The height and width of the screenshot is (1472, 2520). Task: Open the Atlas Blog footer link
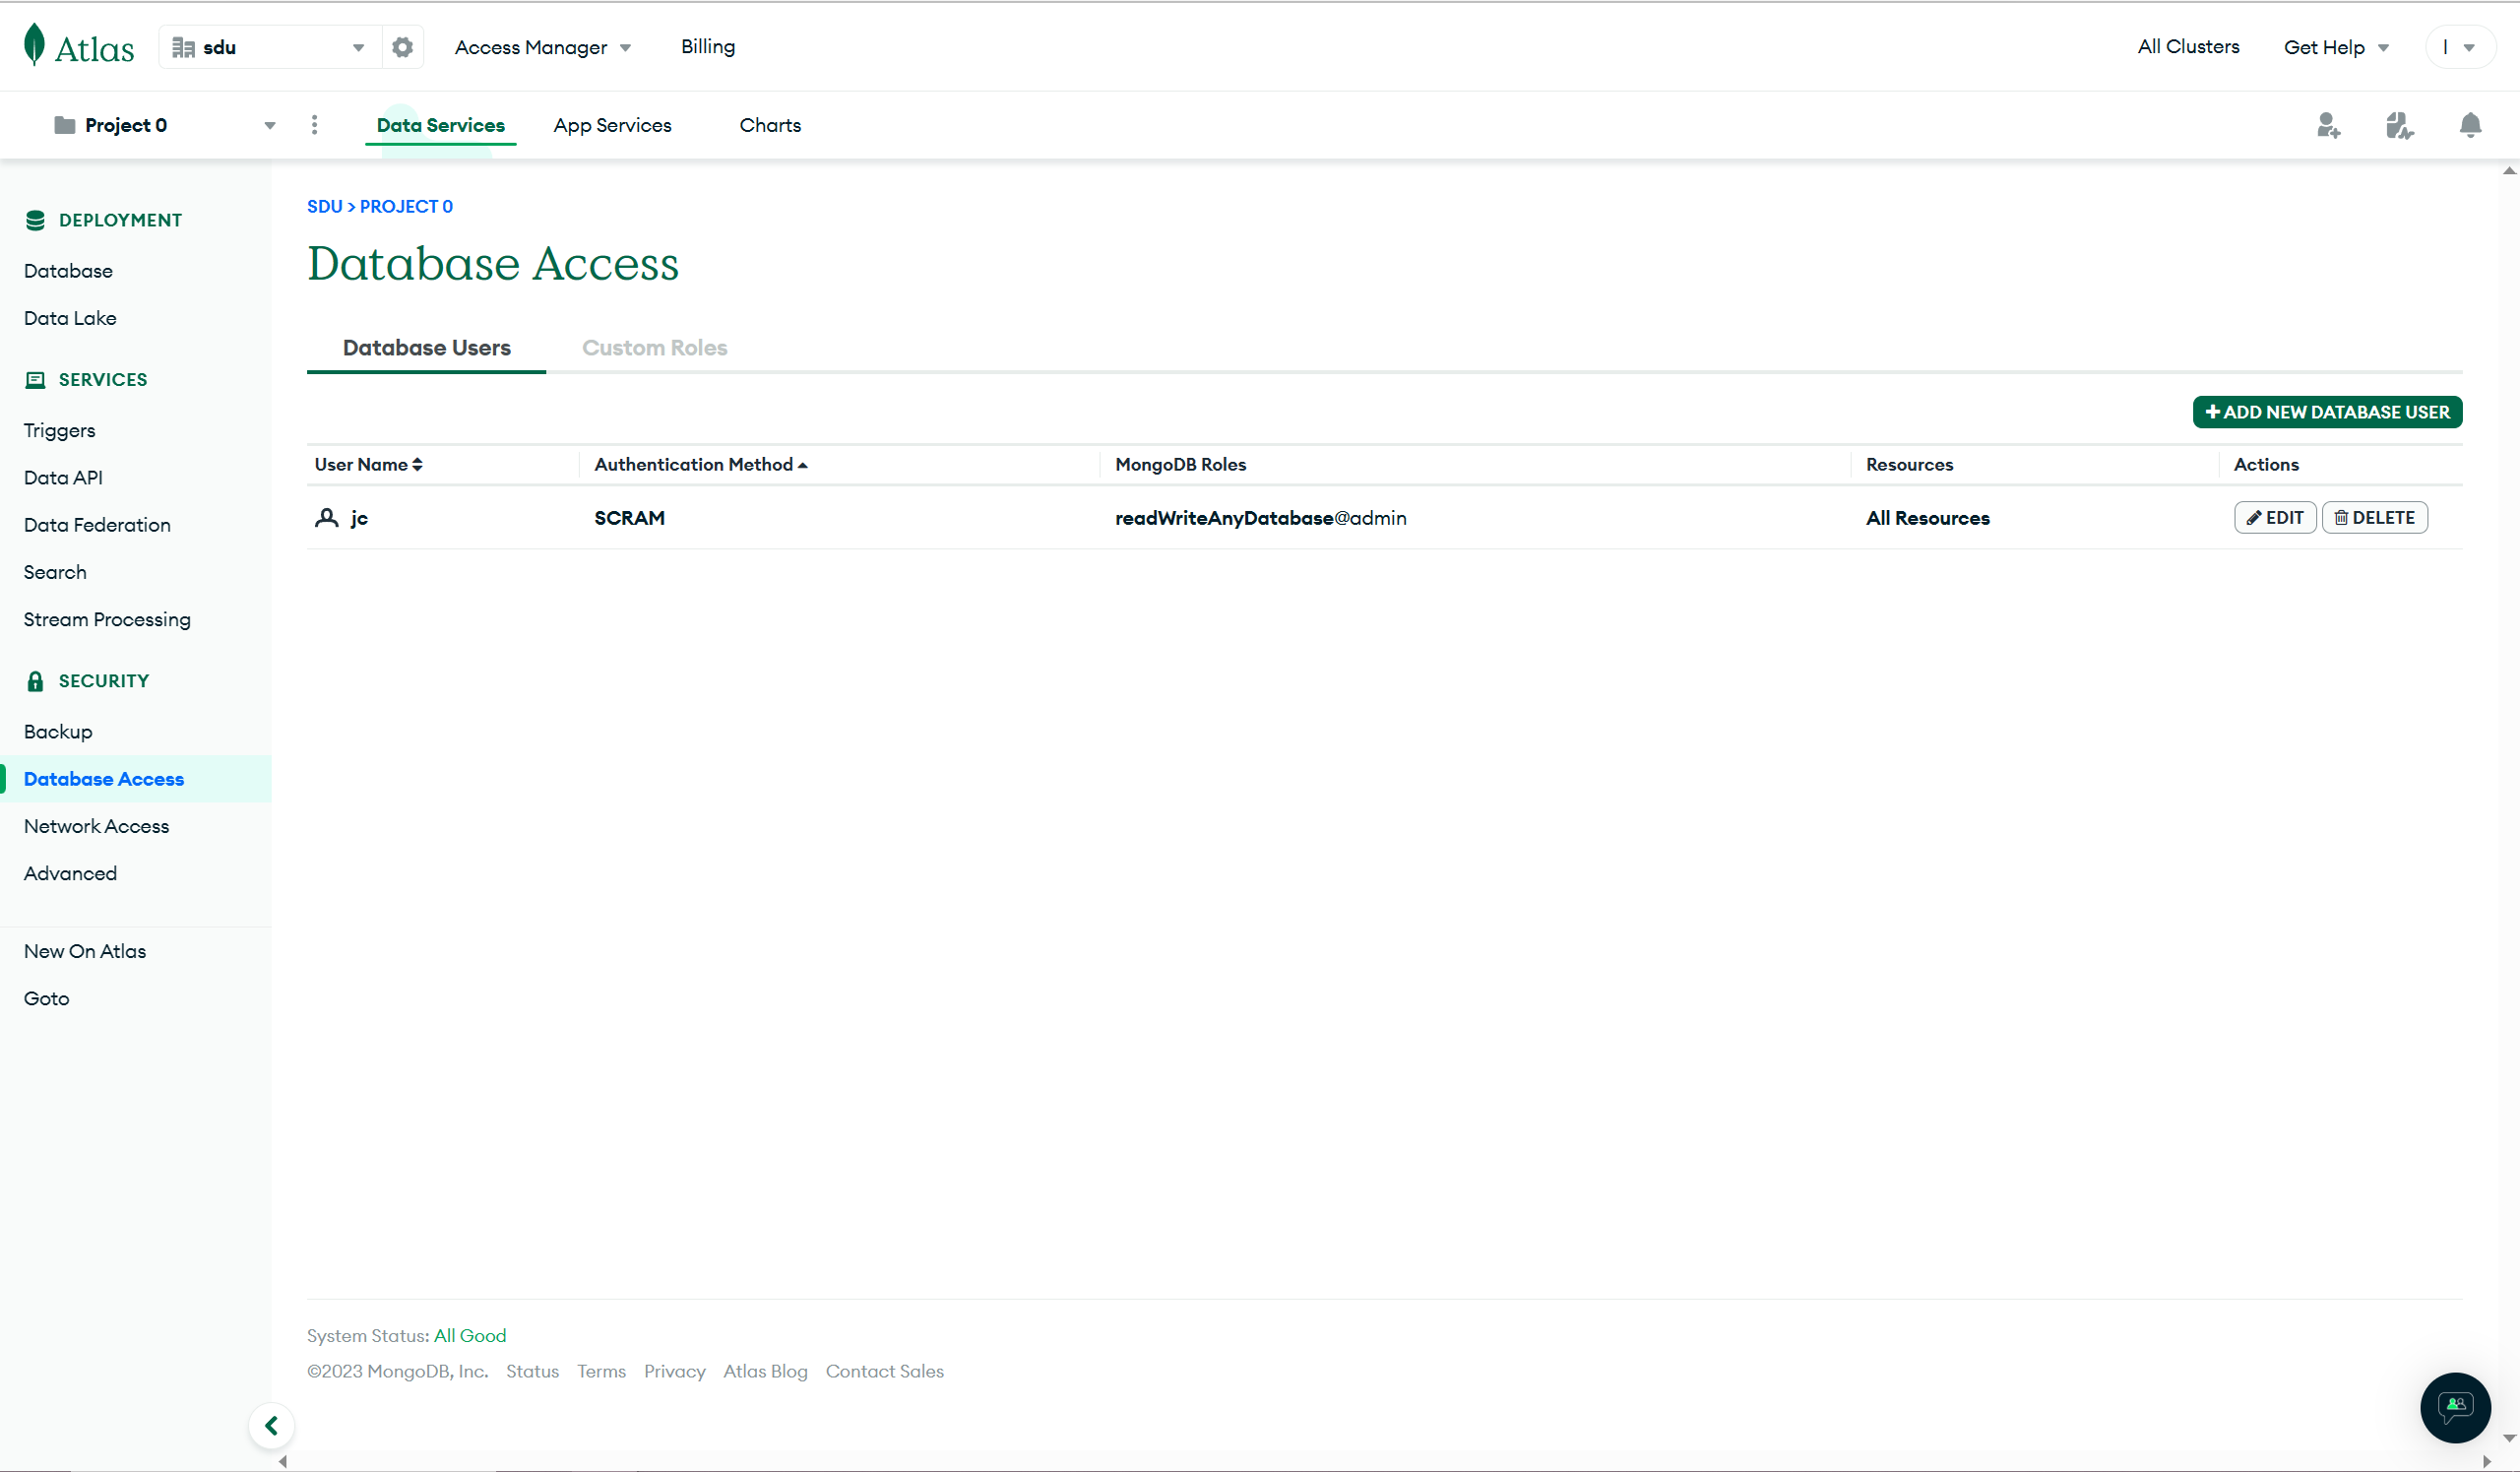pos(765,1371)
